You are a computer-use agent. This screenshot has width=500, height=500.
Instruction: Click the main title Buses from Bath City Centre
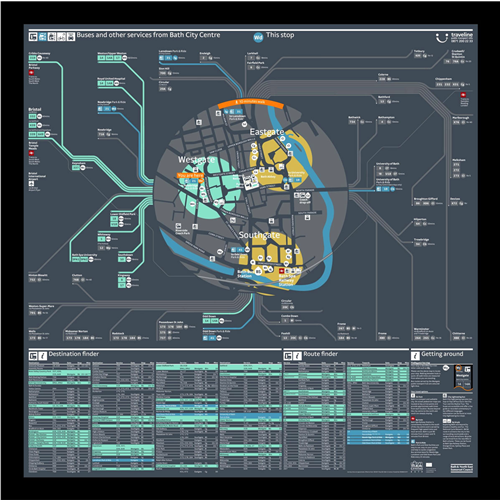148,35
